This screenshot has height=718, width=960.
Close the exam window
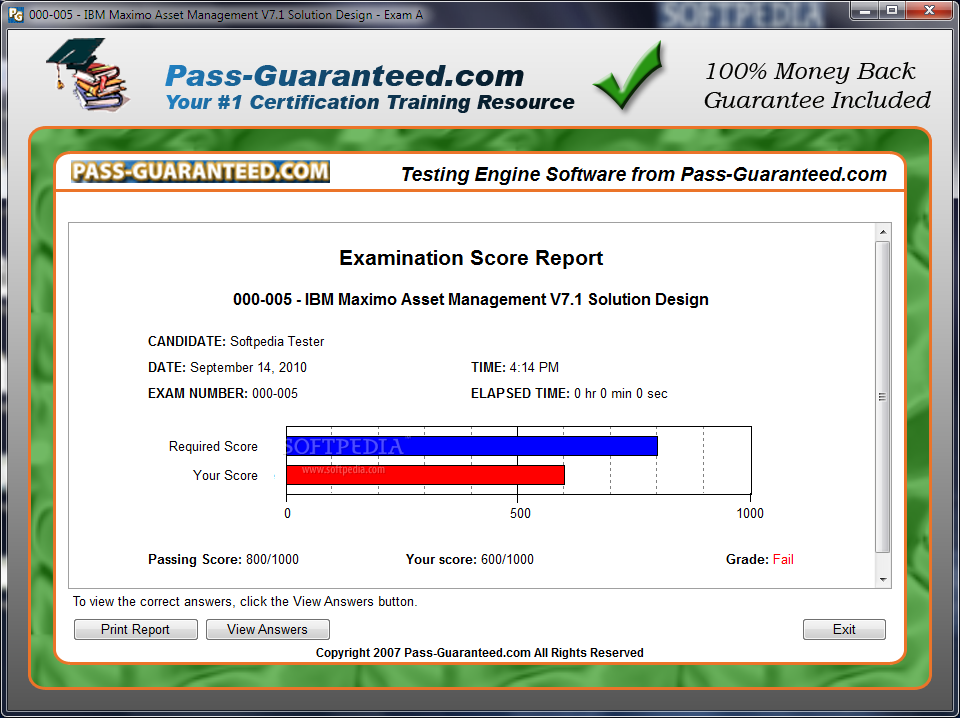pos(929,10)
